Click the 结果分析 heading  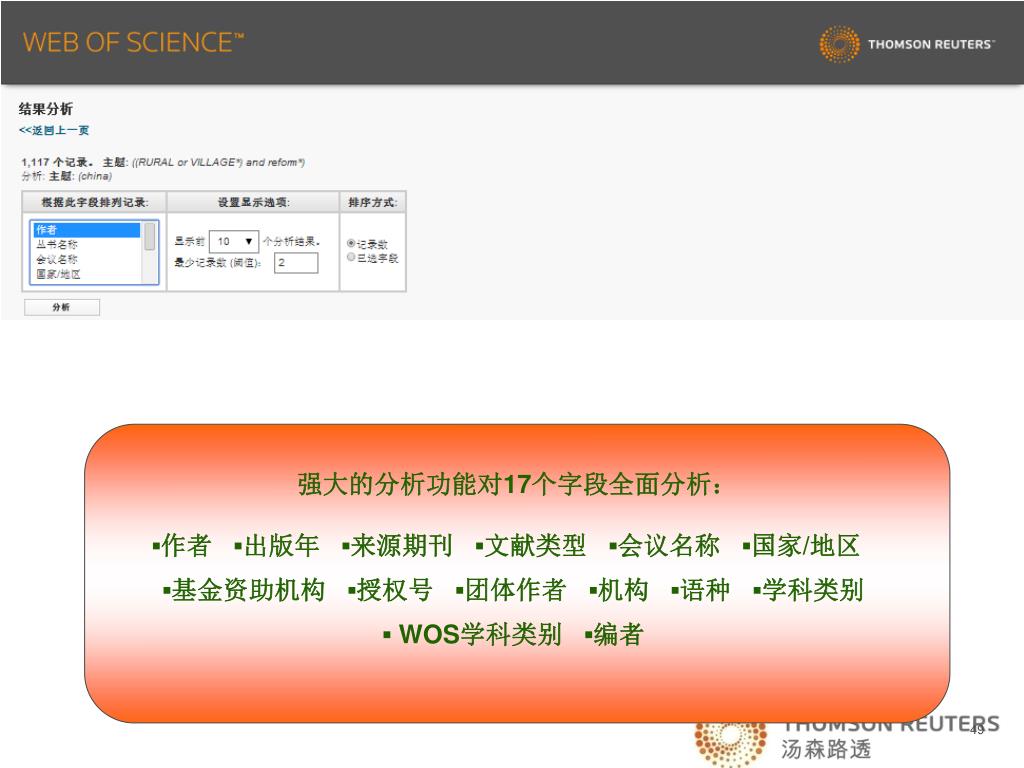(x=46, y=108)
